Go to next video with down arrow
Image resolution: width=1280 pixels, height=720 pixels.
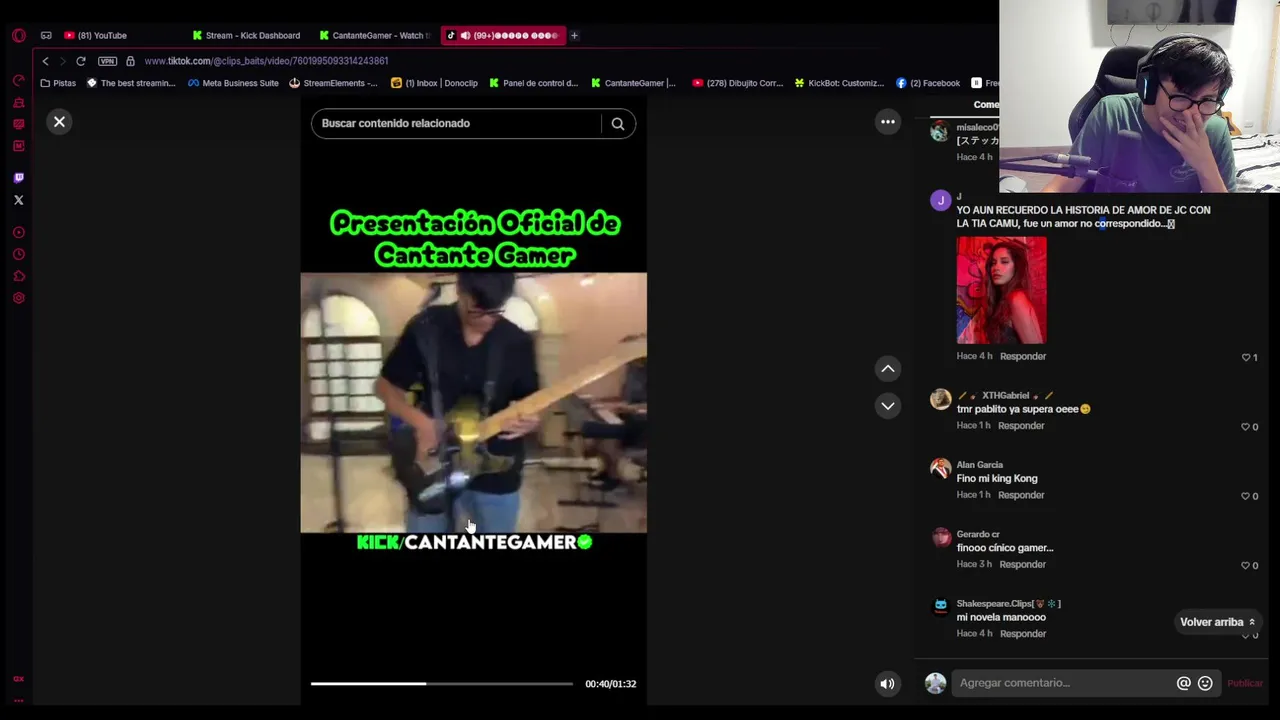(x=887, y=405)
